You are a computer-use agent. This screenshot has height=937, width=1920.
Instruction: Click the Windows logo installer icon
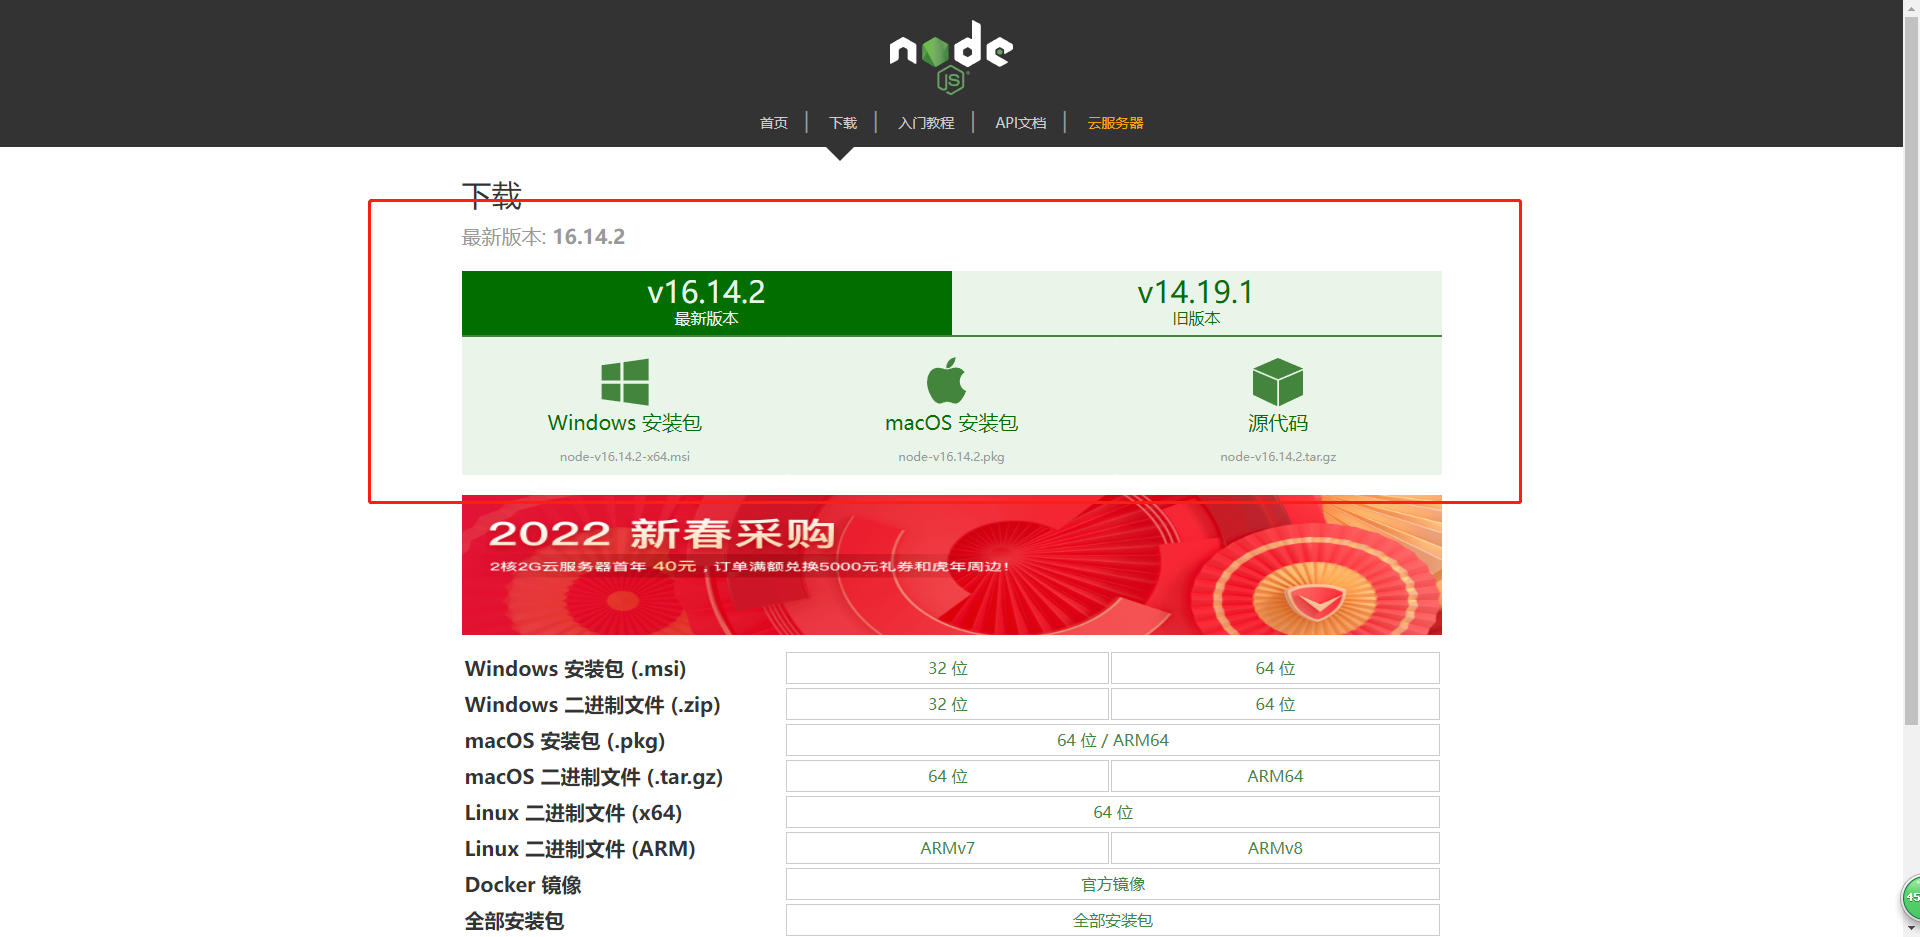click(x=625, y=382)
